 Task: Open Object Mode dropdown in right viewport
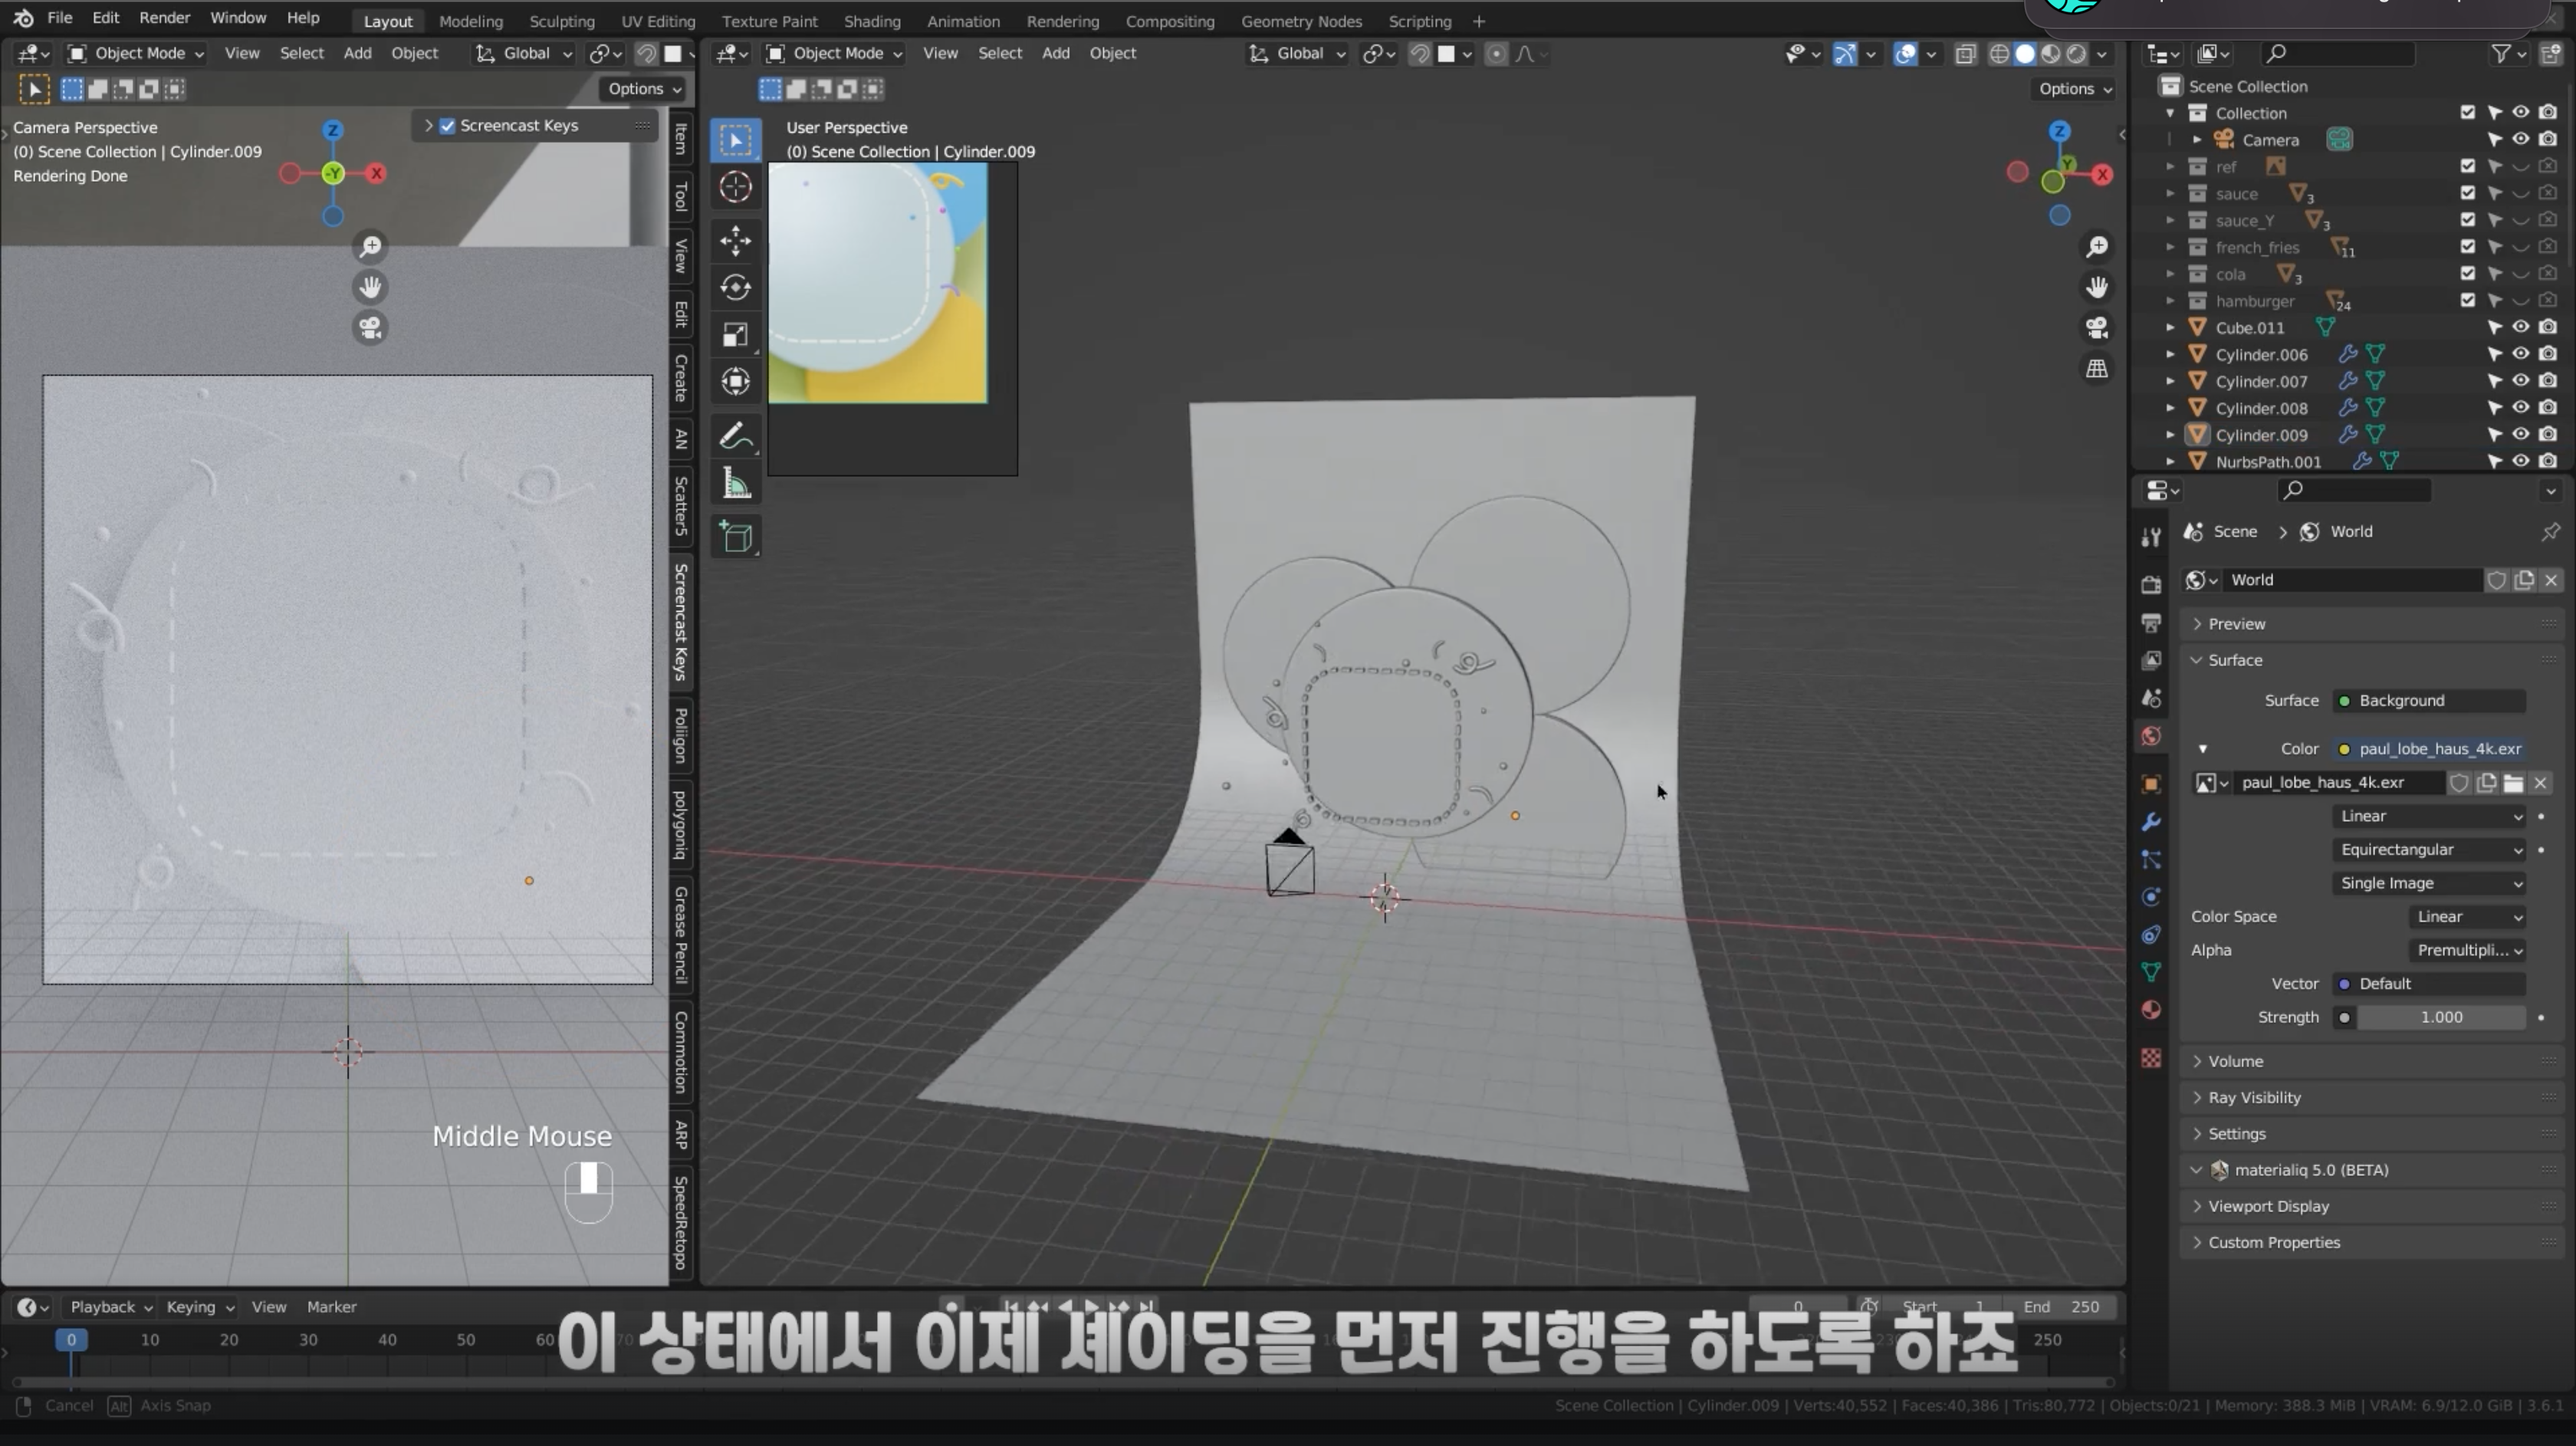(835, 54)
